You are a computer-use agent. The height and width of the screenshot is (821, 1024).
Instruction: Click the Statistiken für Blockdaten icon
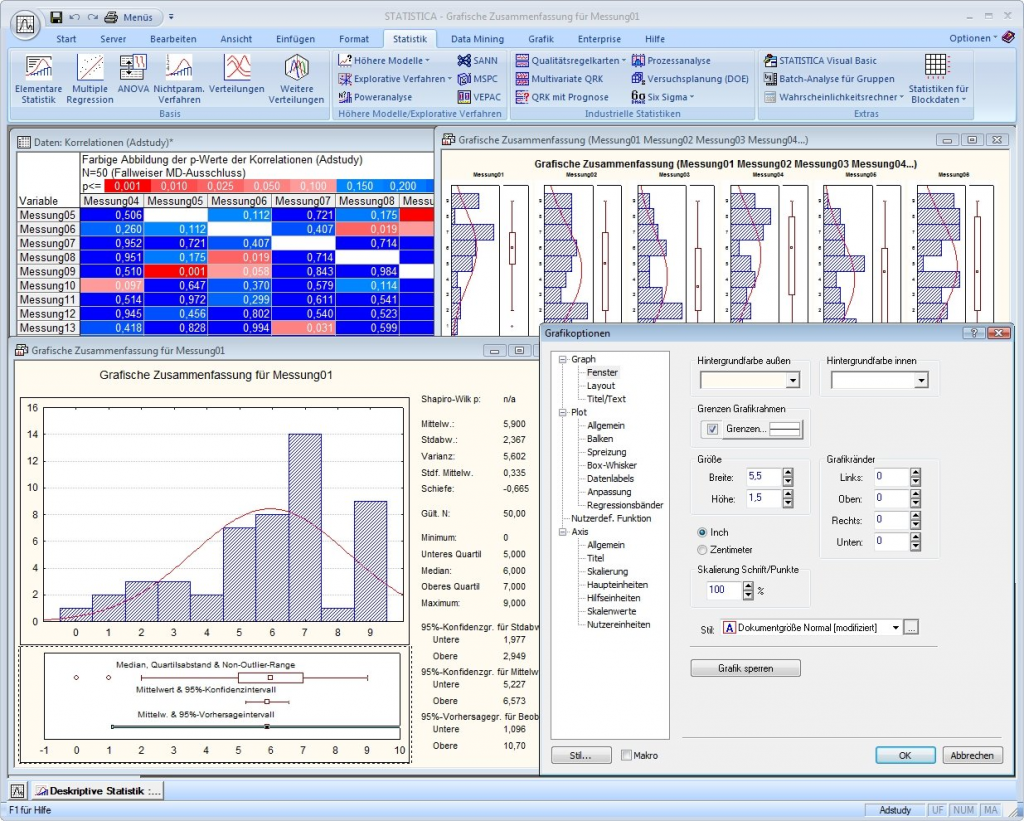tap(938, 78)
